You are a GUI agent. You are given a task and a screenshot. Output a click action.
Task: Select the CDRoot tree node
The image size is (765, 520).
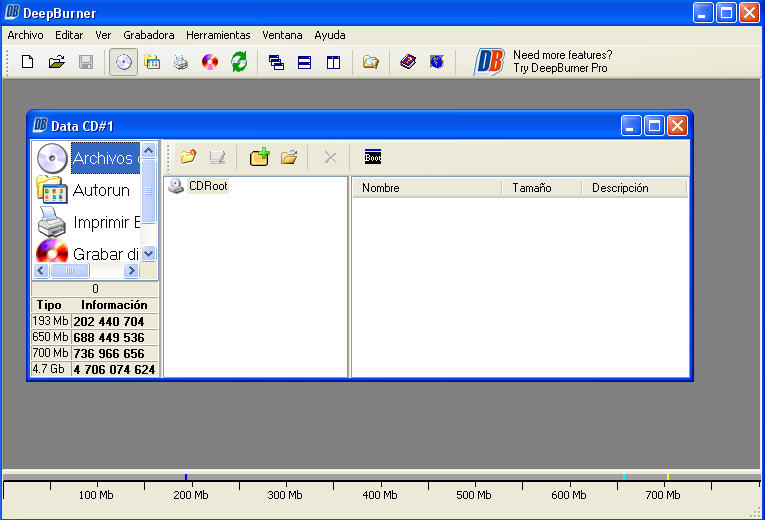click(x=208, y=186)
